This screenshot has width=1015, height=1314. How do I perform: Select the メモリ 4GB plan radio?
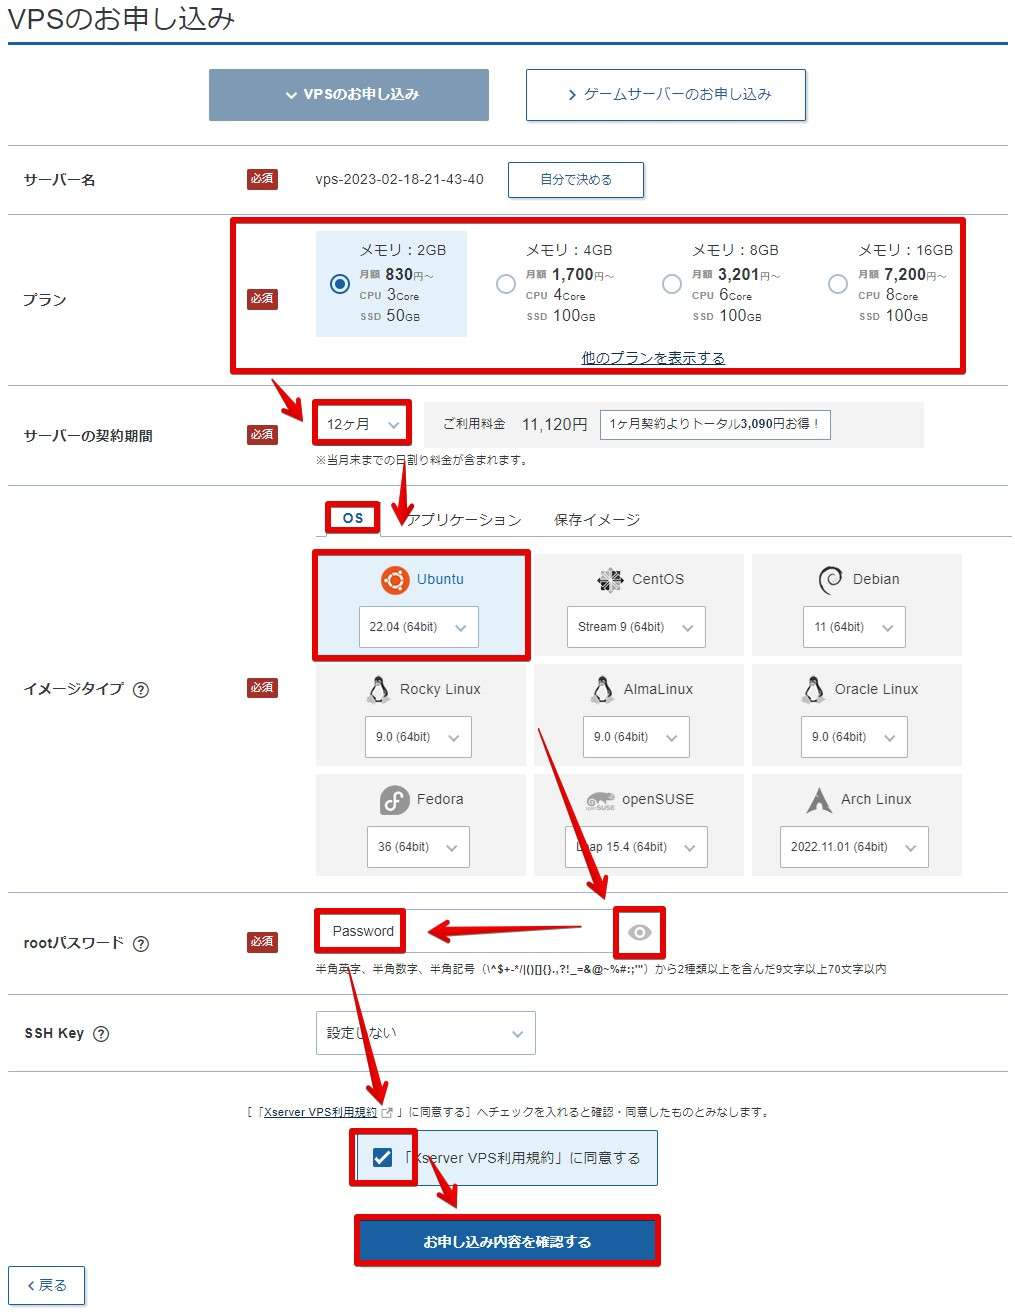tap(506, 284)
